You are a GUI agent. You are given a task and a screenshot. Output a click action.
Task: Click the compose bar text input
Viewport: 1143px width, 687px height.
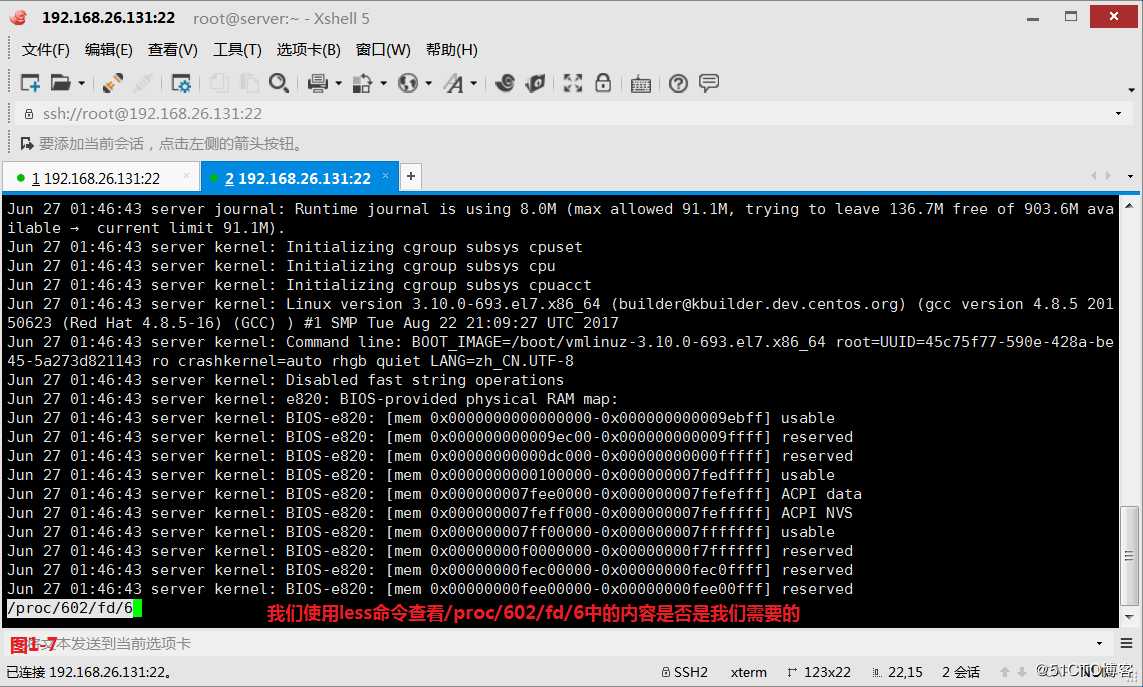pyautogui.click(x=550, y=643)
